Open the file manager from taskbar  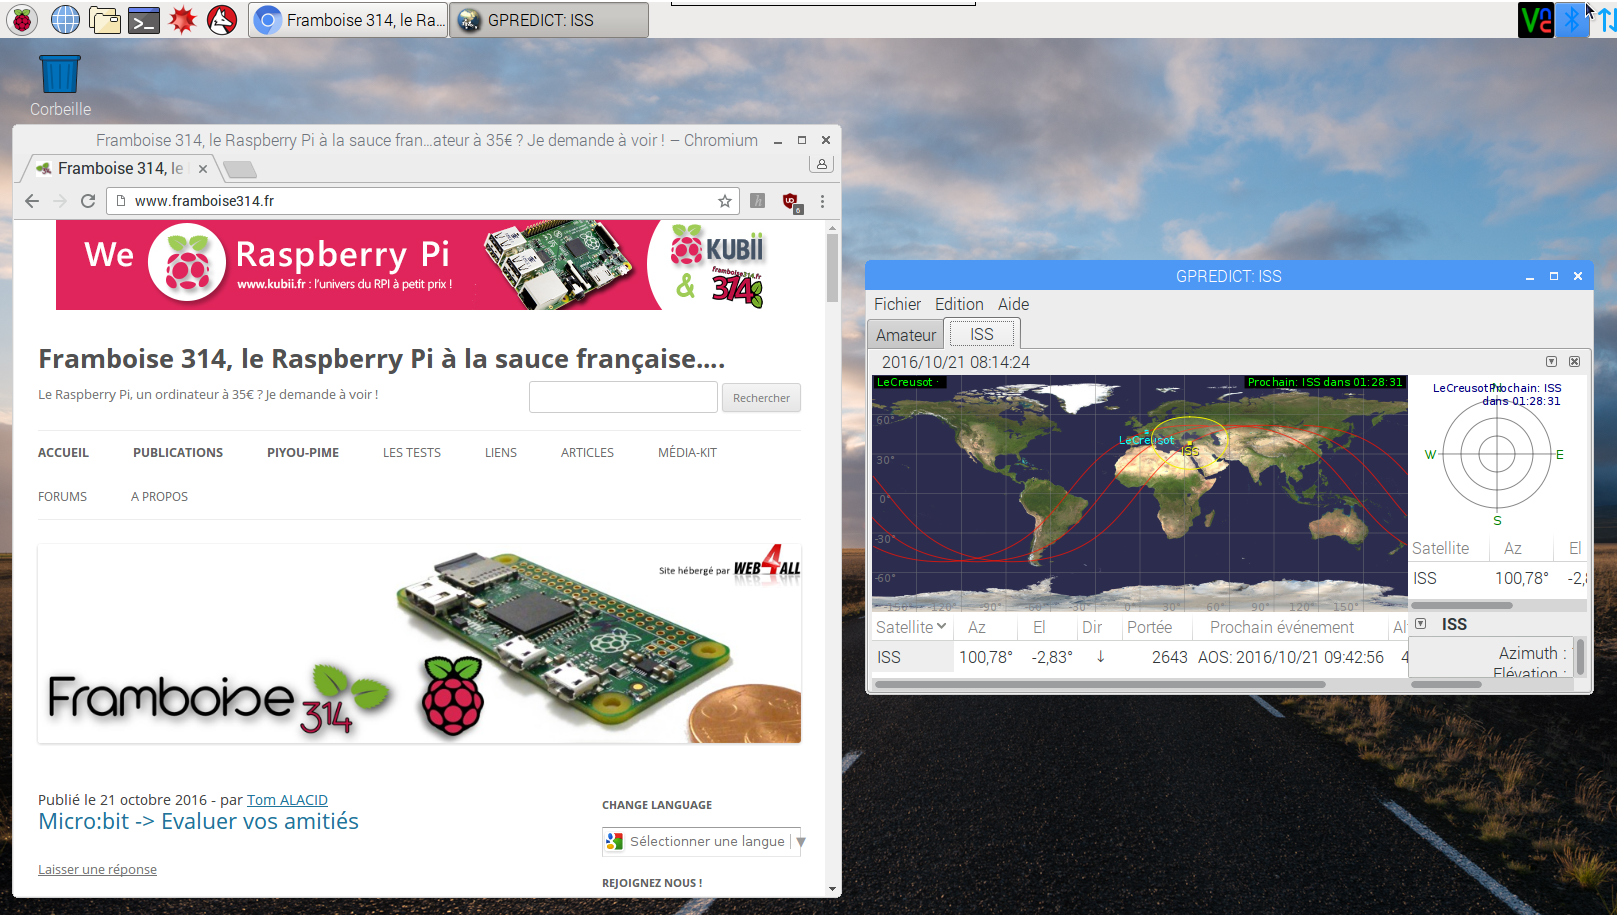(104, 19)
